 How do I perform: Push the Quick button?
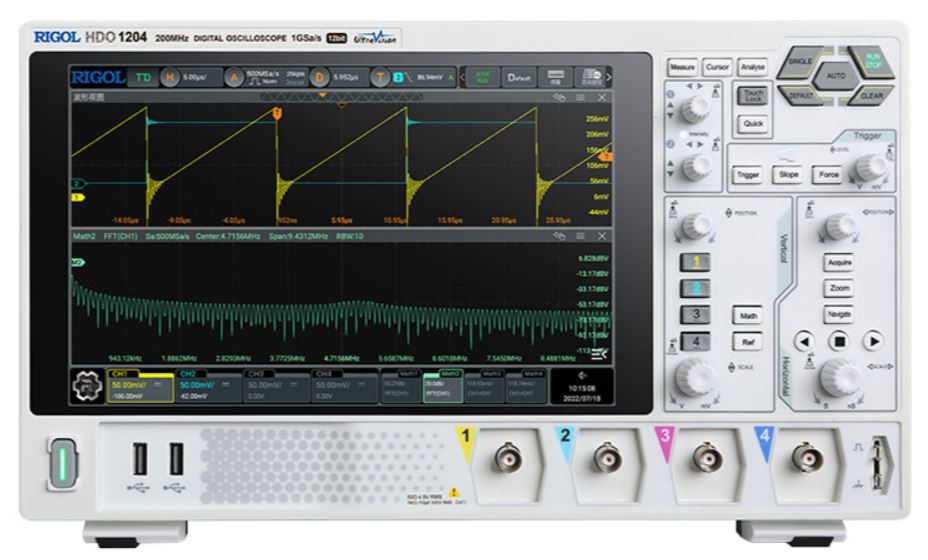tap(753, 124)
